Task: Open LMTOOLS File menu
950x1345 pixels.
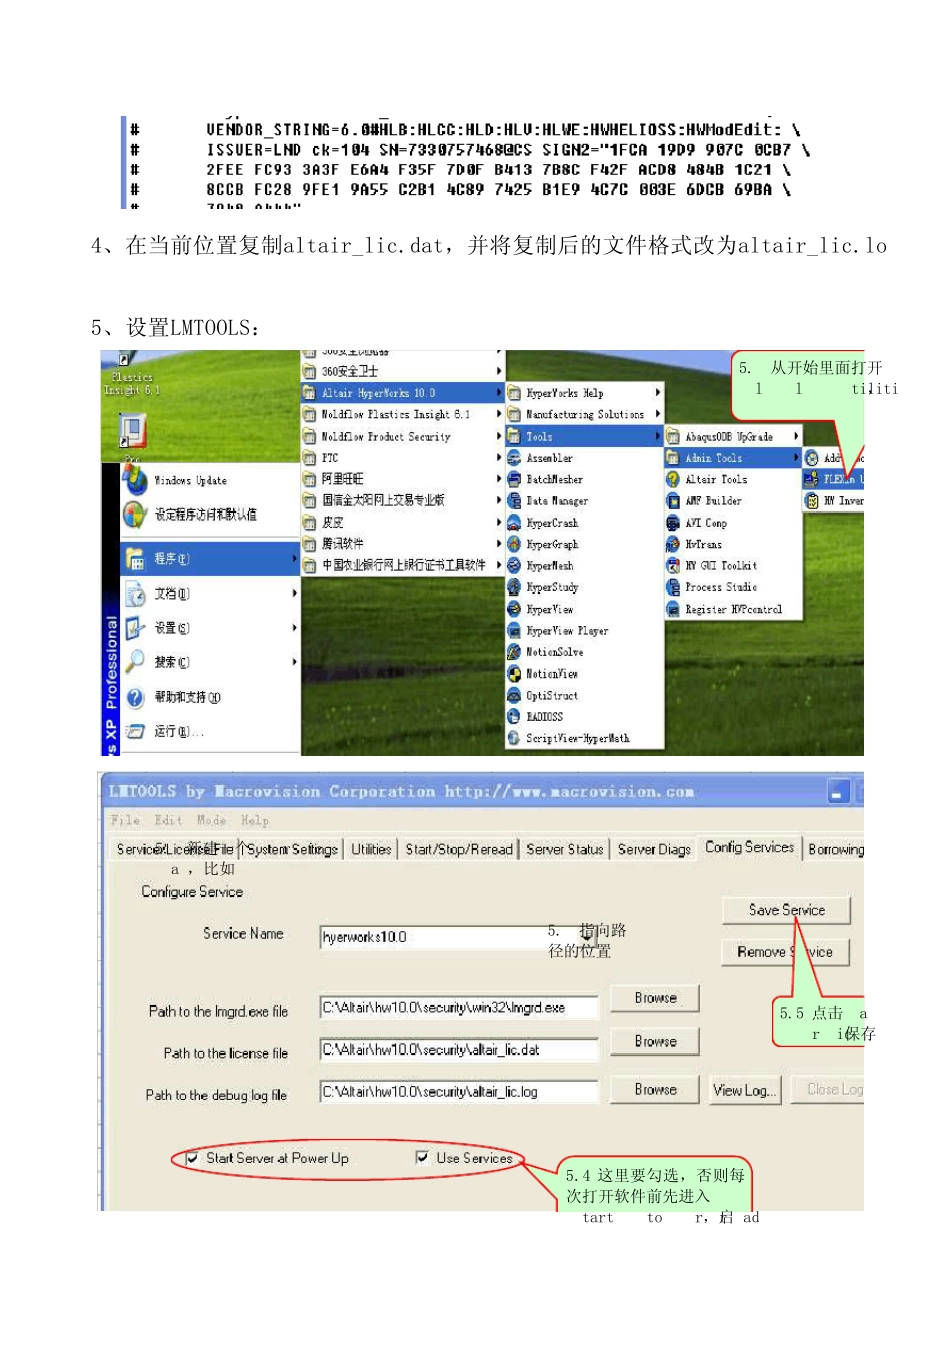Action: [125, 820]
